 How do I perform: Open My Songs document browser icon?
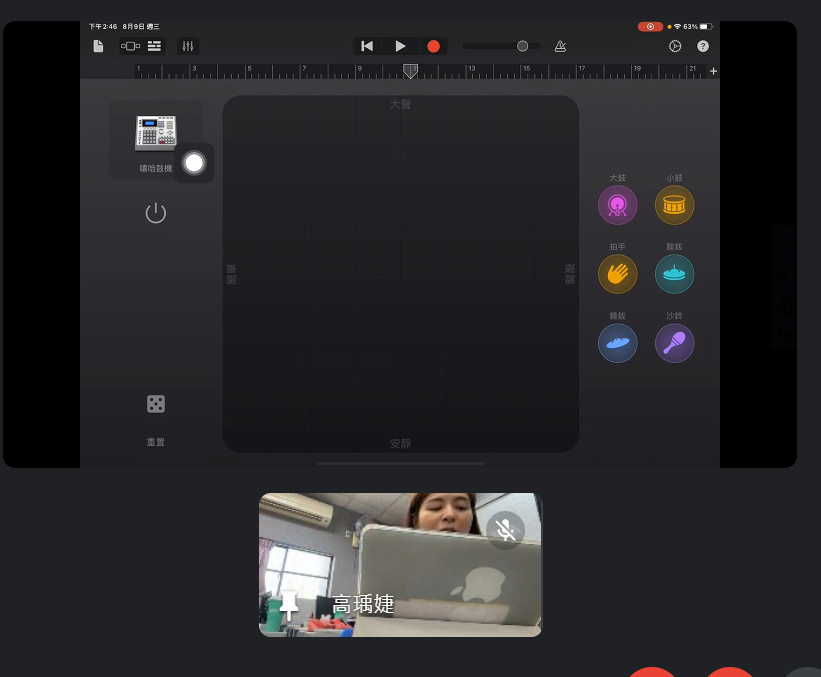[98, 46]
